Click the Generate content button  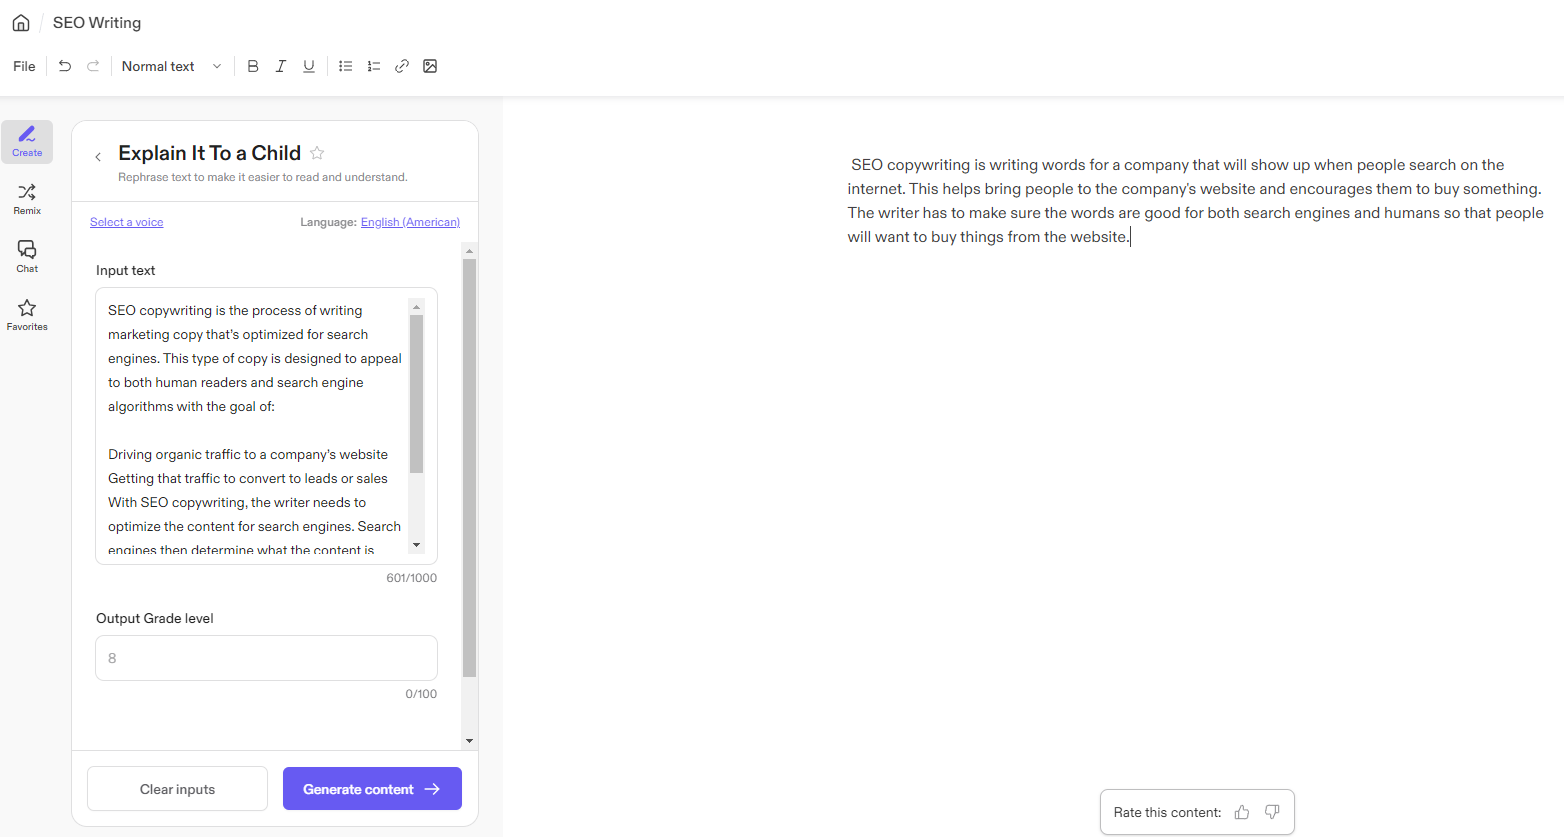[371, 788]
